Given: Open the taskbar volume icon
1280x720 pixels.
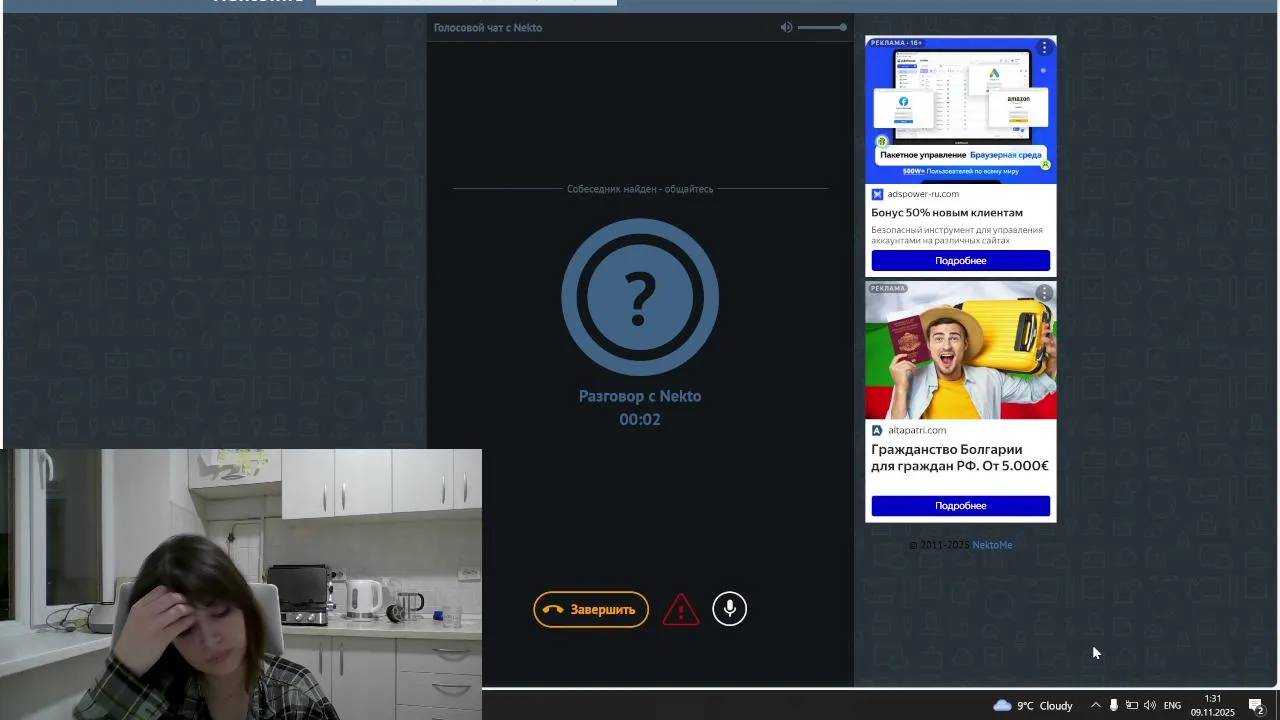Looking at the screenshot, I should click(x=1149, y=705).
